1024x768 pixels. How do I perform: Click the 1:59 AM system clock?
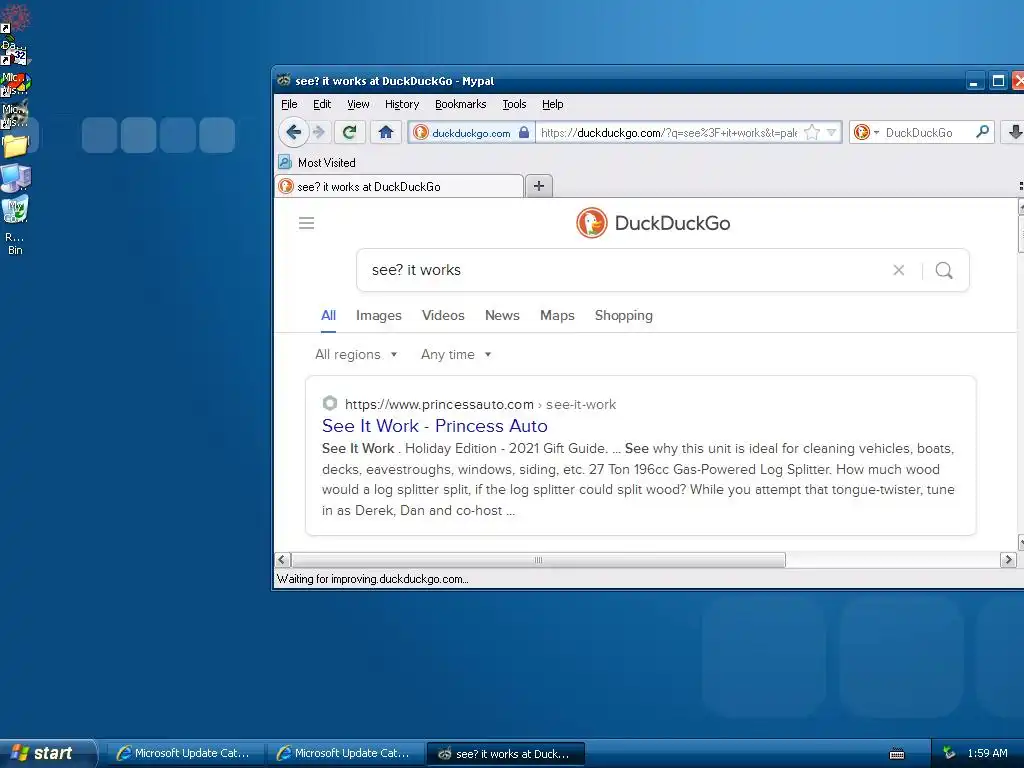(987, 753)
